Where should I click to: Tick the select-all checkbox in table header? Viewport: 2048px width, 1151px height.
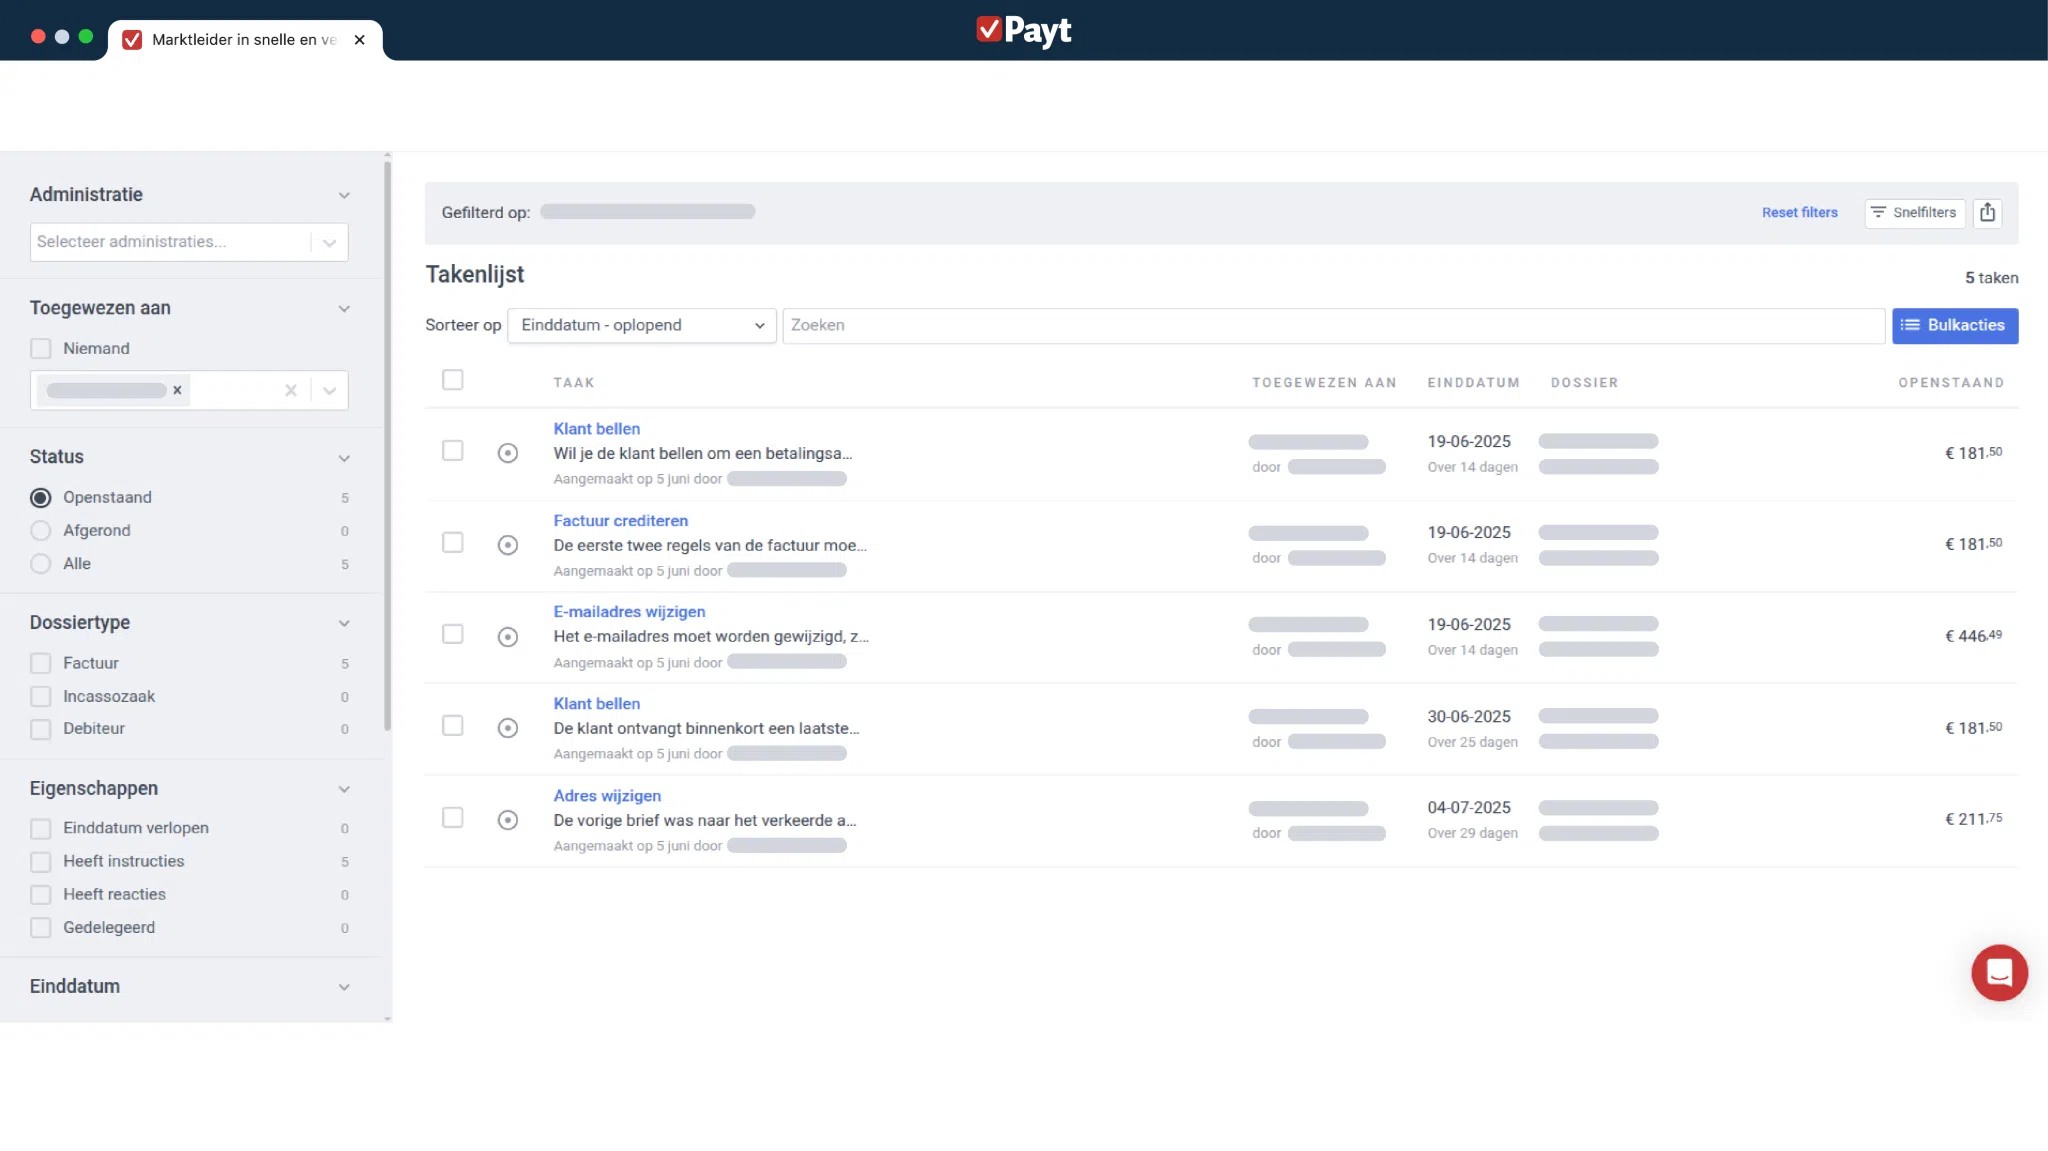tap(453, 380)
